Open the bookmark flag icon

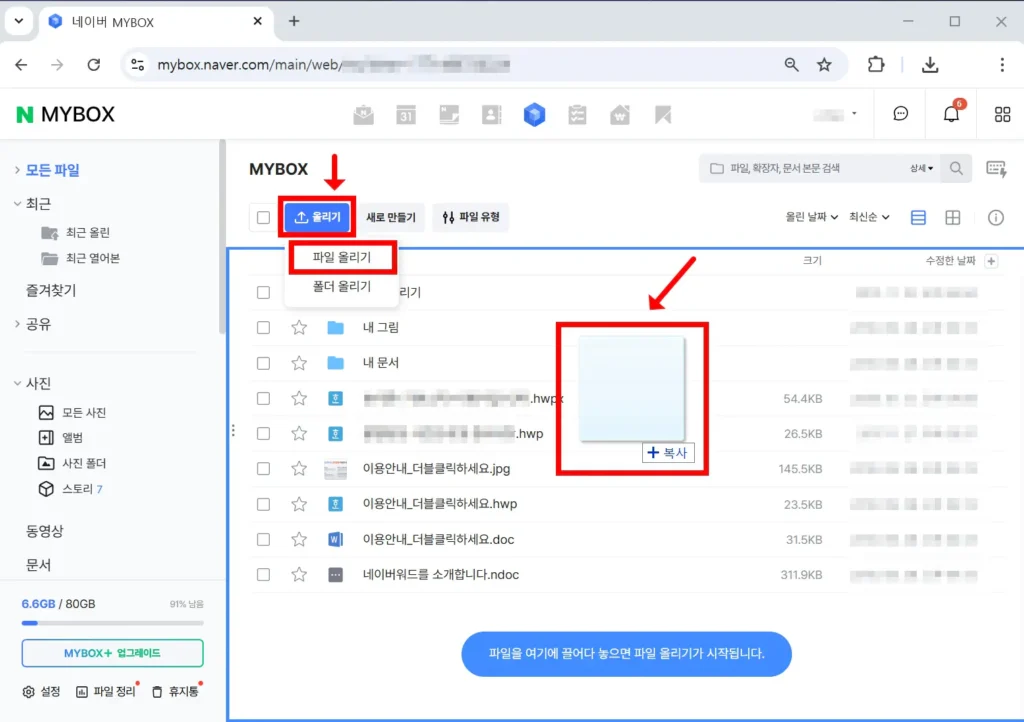(x=663, y=115)
